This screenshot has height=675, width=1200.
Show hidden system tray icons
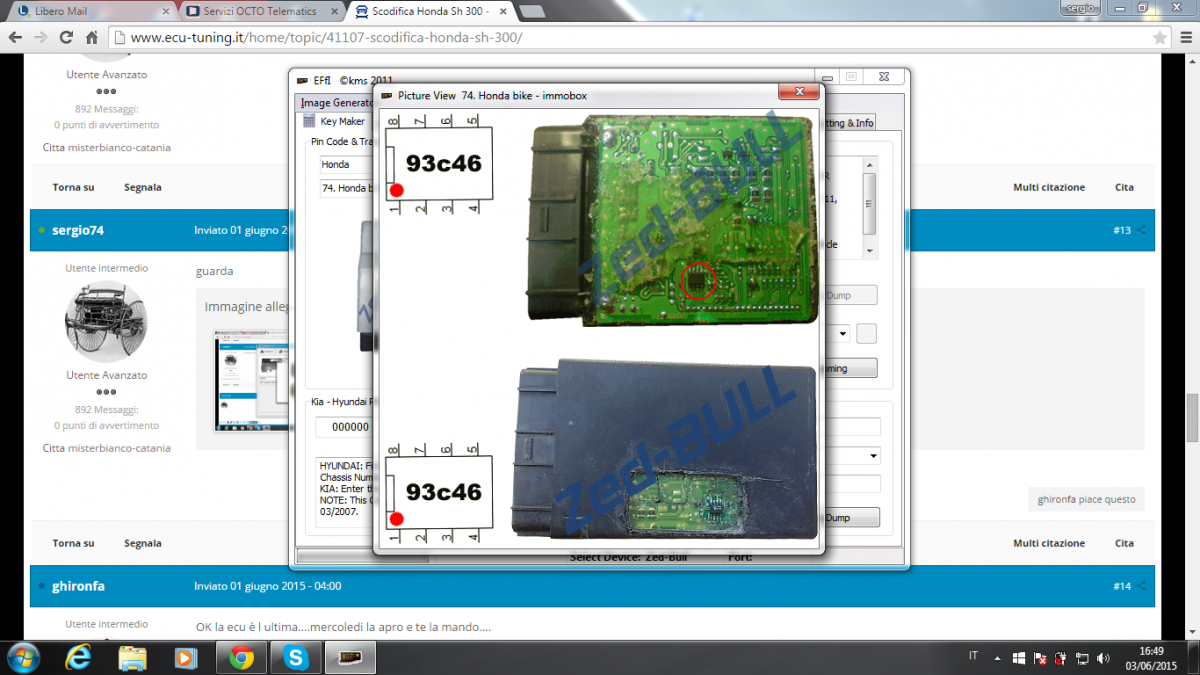(x=996, y=657)
